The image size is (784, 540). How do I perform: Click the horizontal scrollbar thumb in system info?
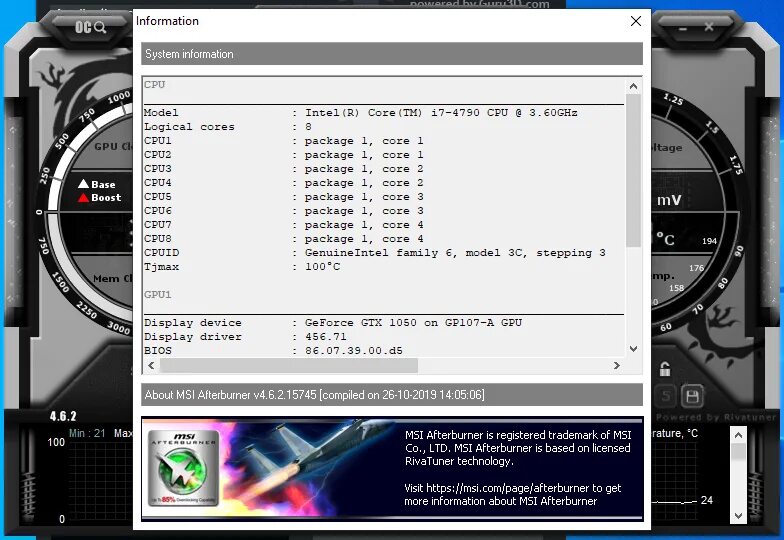(288, 366)
